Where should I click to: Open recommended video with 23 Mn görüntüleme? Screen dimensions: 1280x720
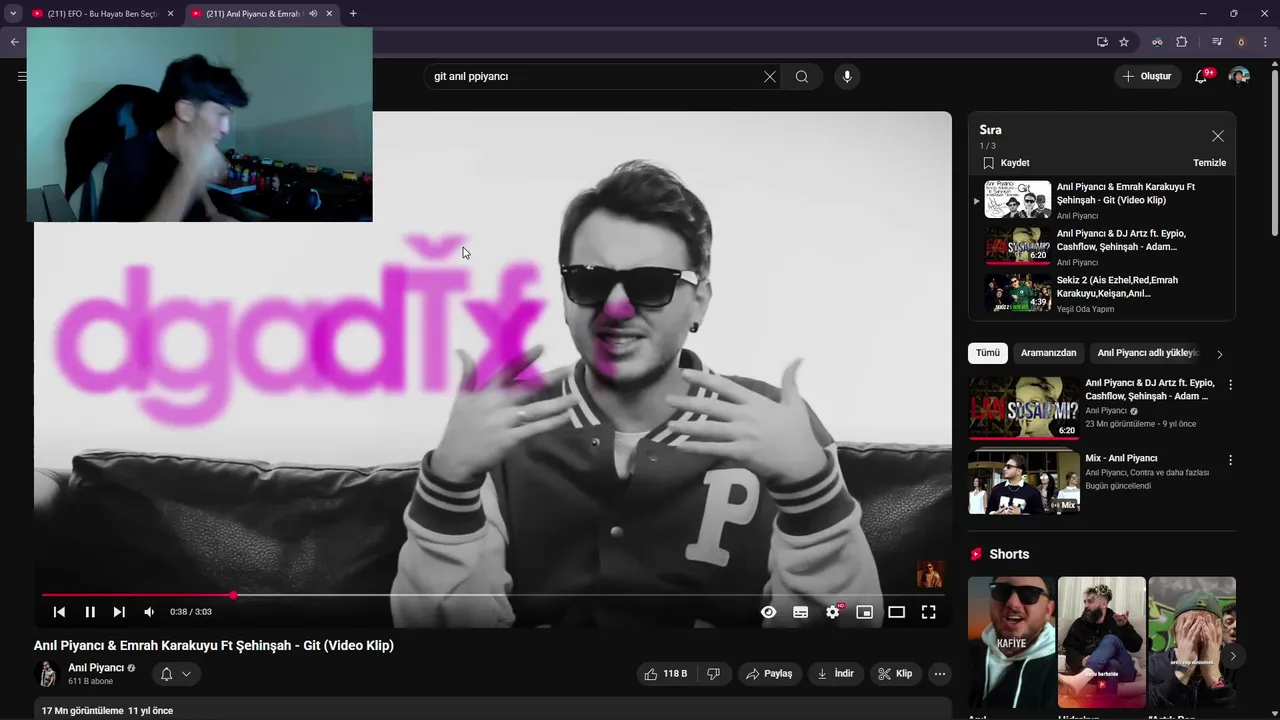[1024, 408]
